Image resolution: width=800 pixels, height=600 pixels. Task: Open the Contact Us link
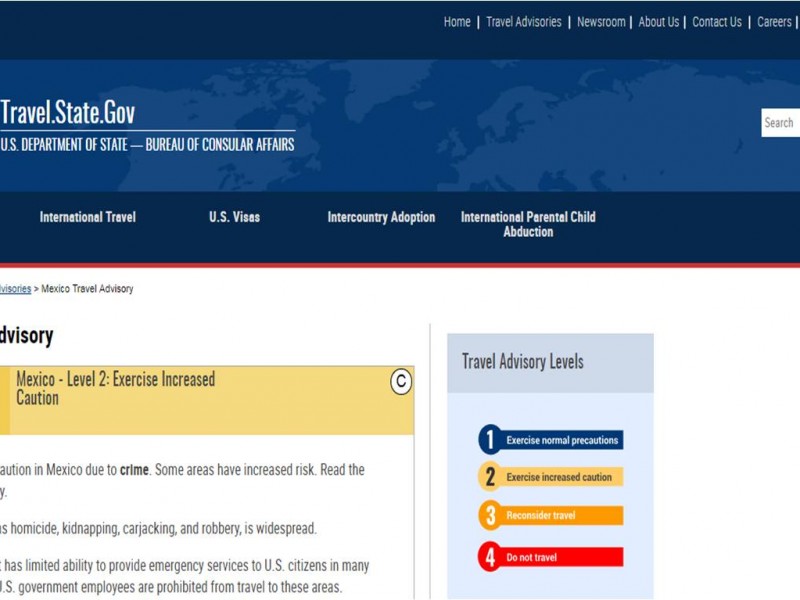click(717, 22)
